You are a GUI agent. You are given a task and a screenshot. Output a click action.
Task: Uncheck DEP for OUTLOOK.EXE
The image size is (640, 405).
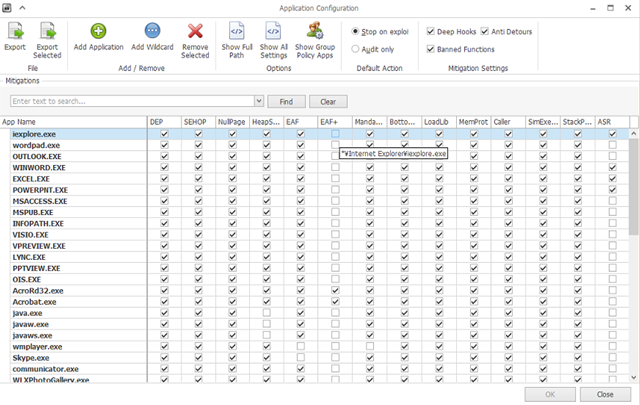pos(164,156)
